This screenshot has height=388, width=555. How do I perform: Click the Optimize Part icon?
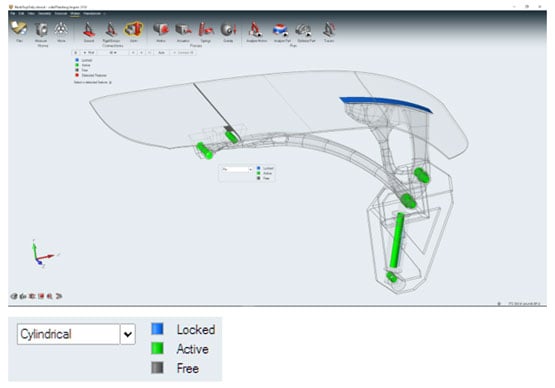point(304,30)
